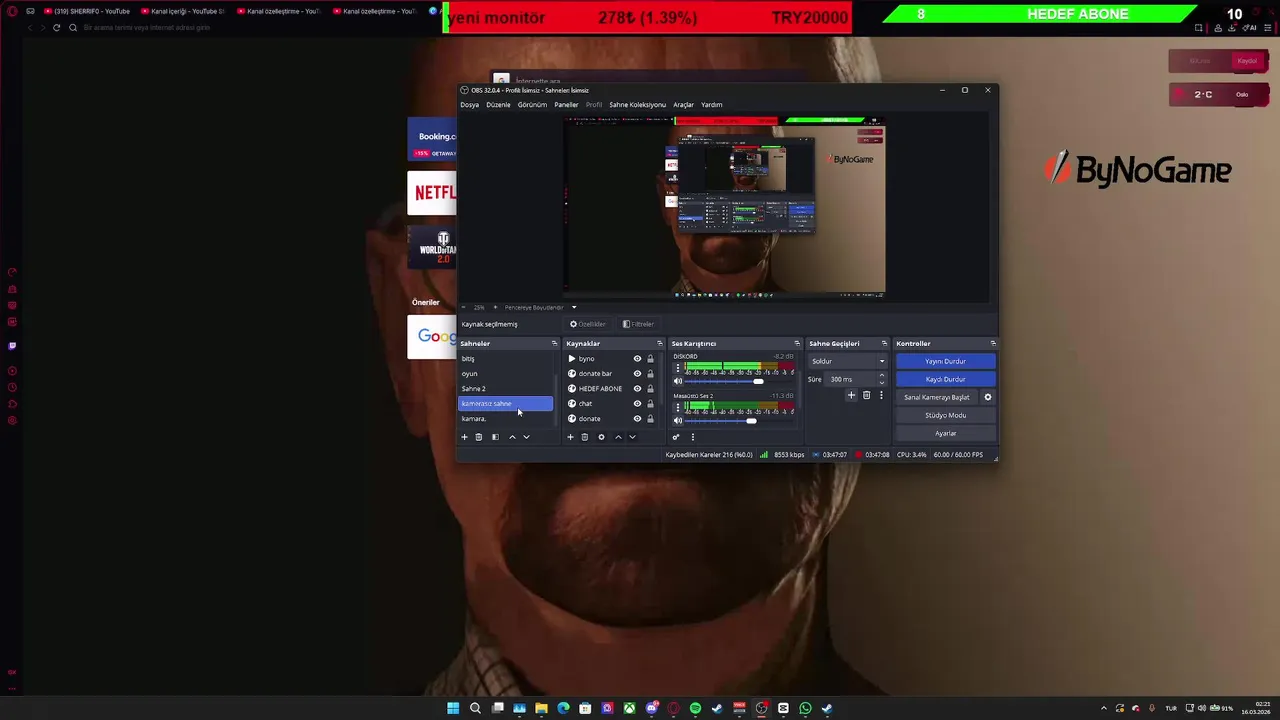Toggle lock on donate bar source
This screenshot has width=1280, height=720.
(650, 374)
